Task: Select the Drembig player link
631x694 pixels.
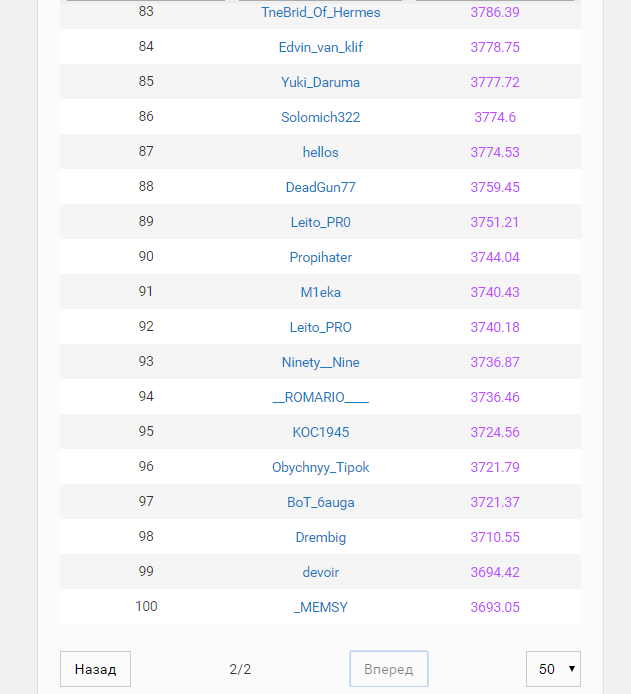Action: (x=320, y=537)
